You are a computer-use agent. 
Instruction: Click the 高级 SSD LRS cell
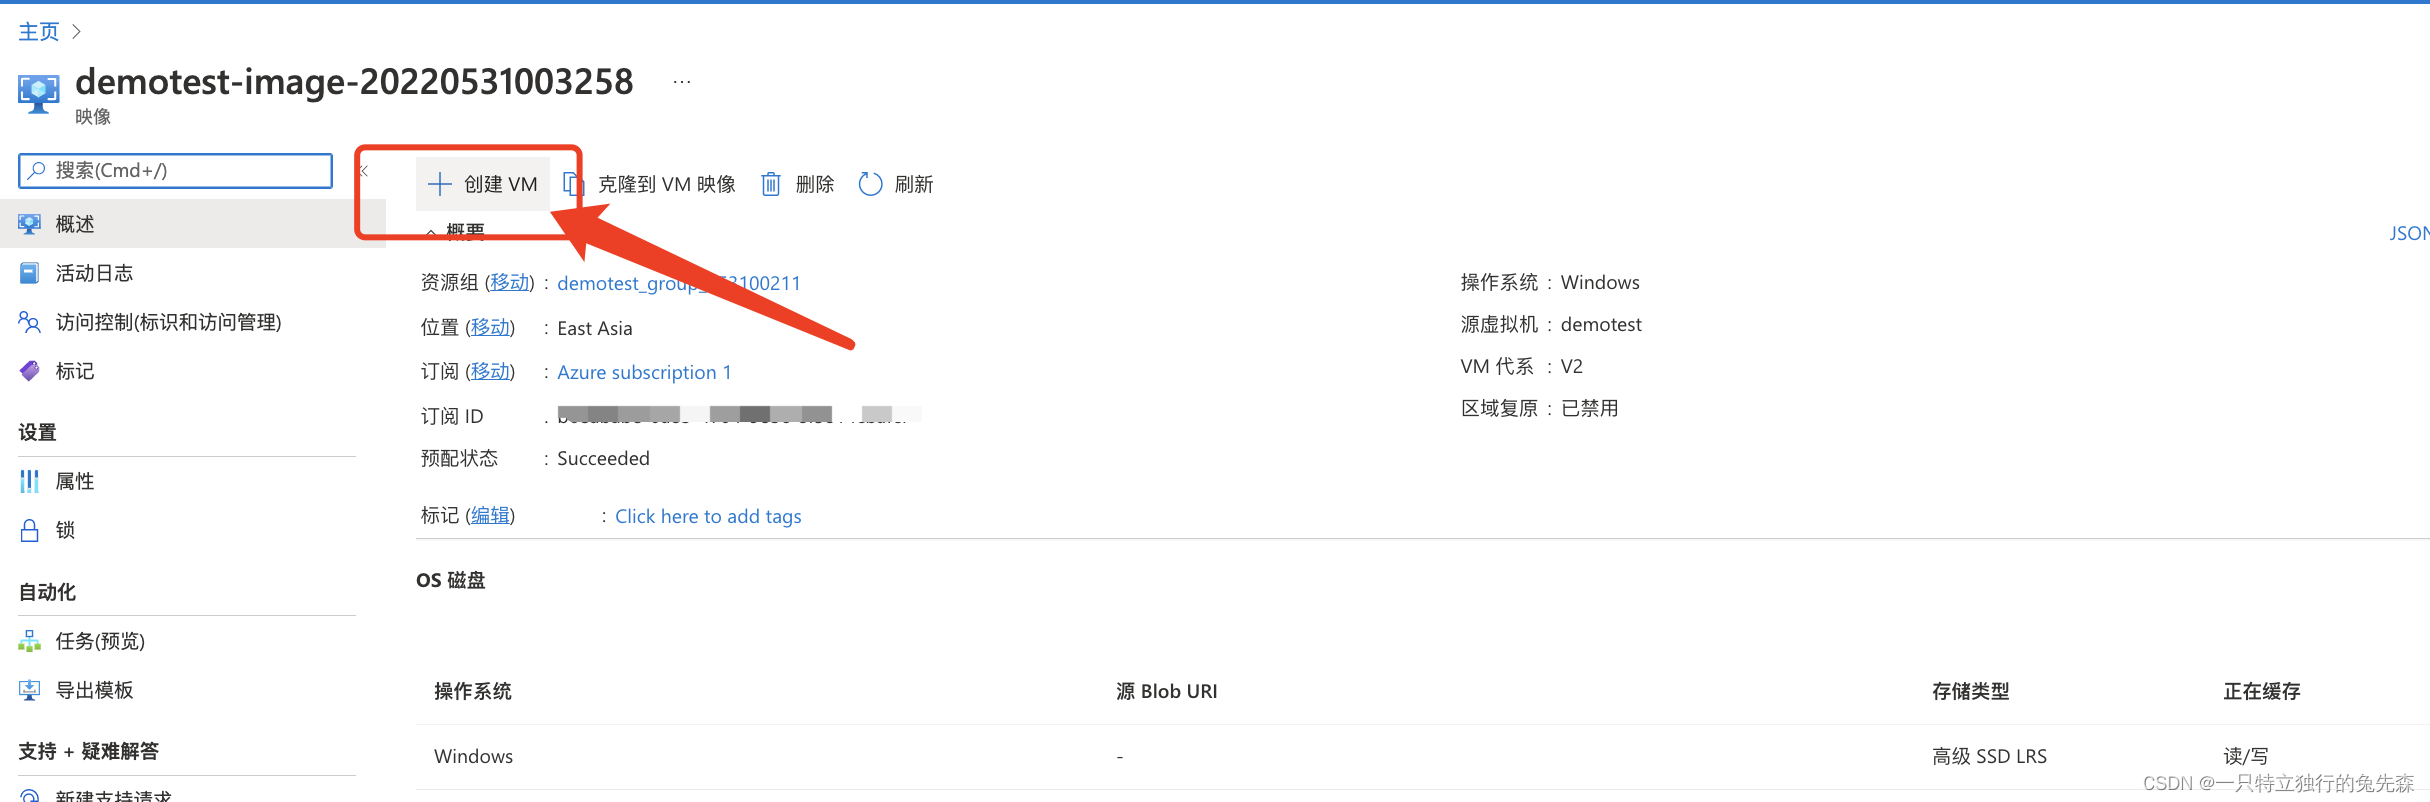[1989, 756]
